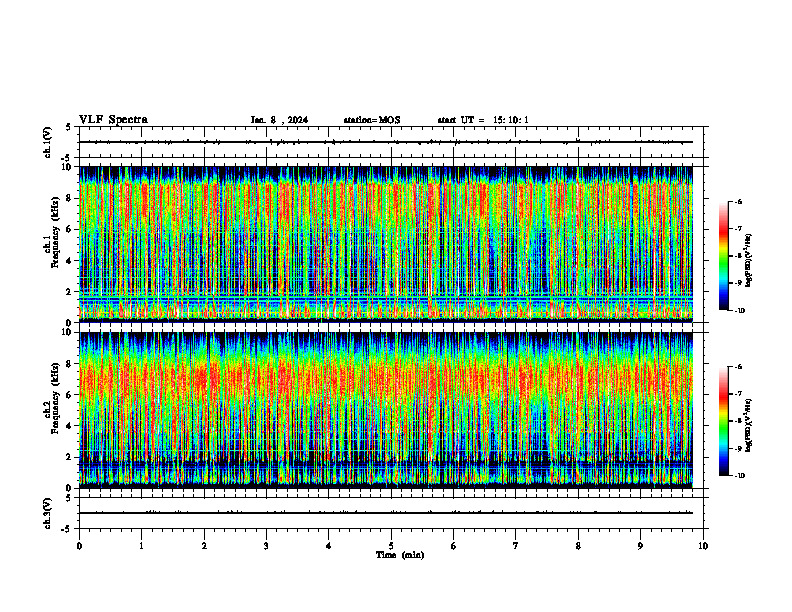Click the "5" tick on ch.1(V) axis
Viewport: 792px width, 612px height.
pyautogui.click(x=69, y=127)
